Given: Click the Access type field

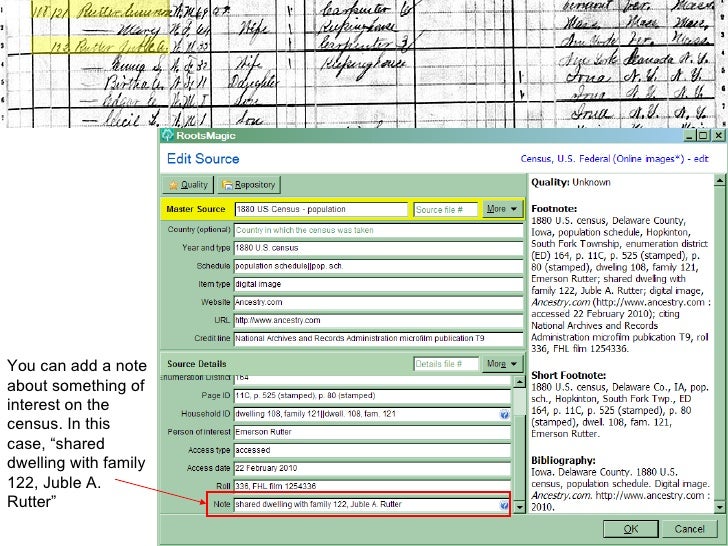Looking at the screenshot, I should point(372,450).
